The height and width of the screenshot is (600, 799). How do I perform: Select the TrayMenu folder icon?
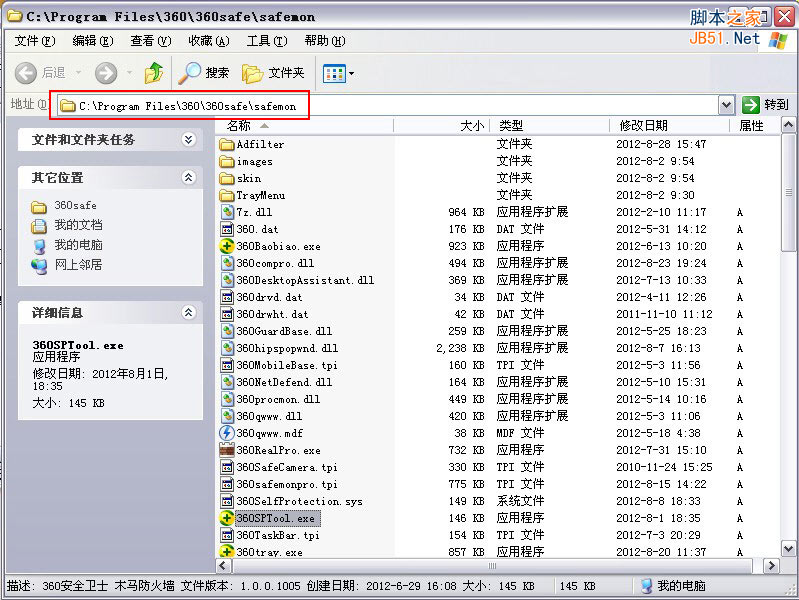tap(227, 195)
